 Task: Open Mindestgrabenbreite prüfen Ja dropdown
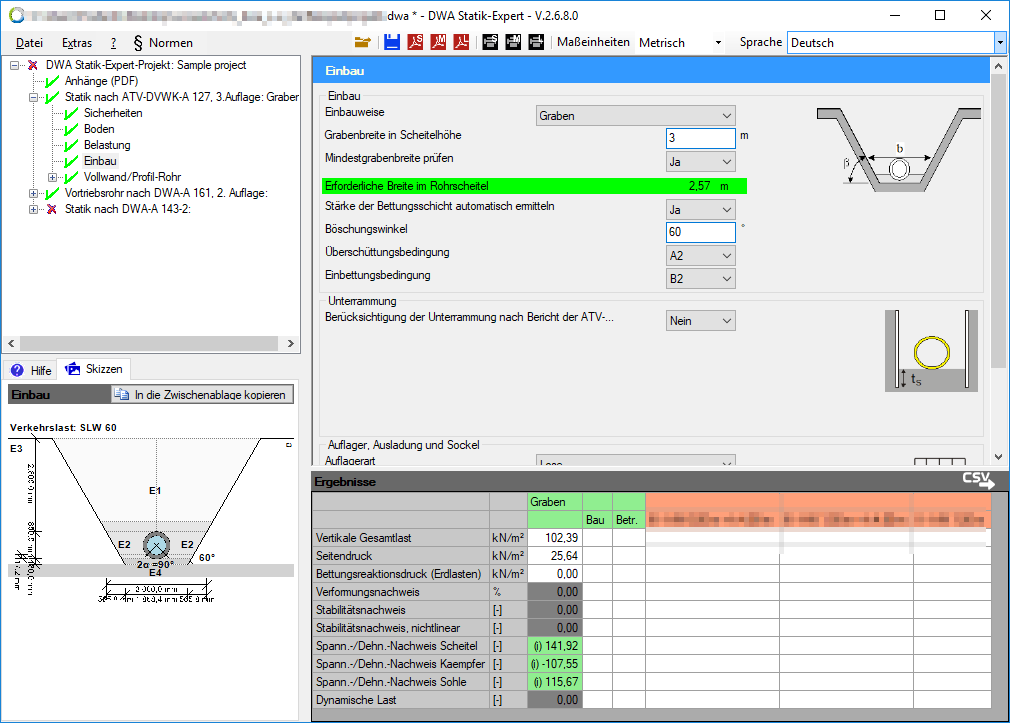(701, 162)
